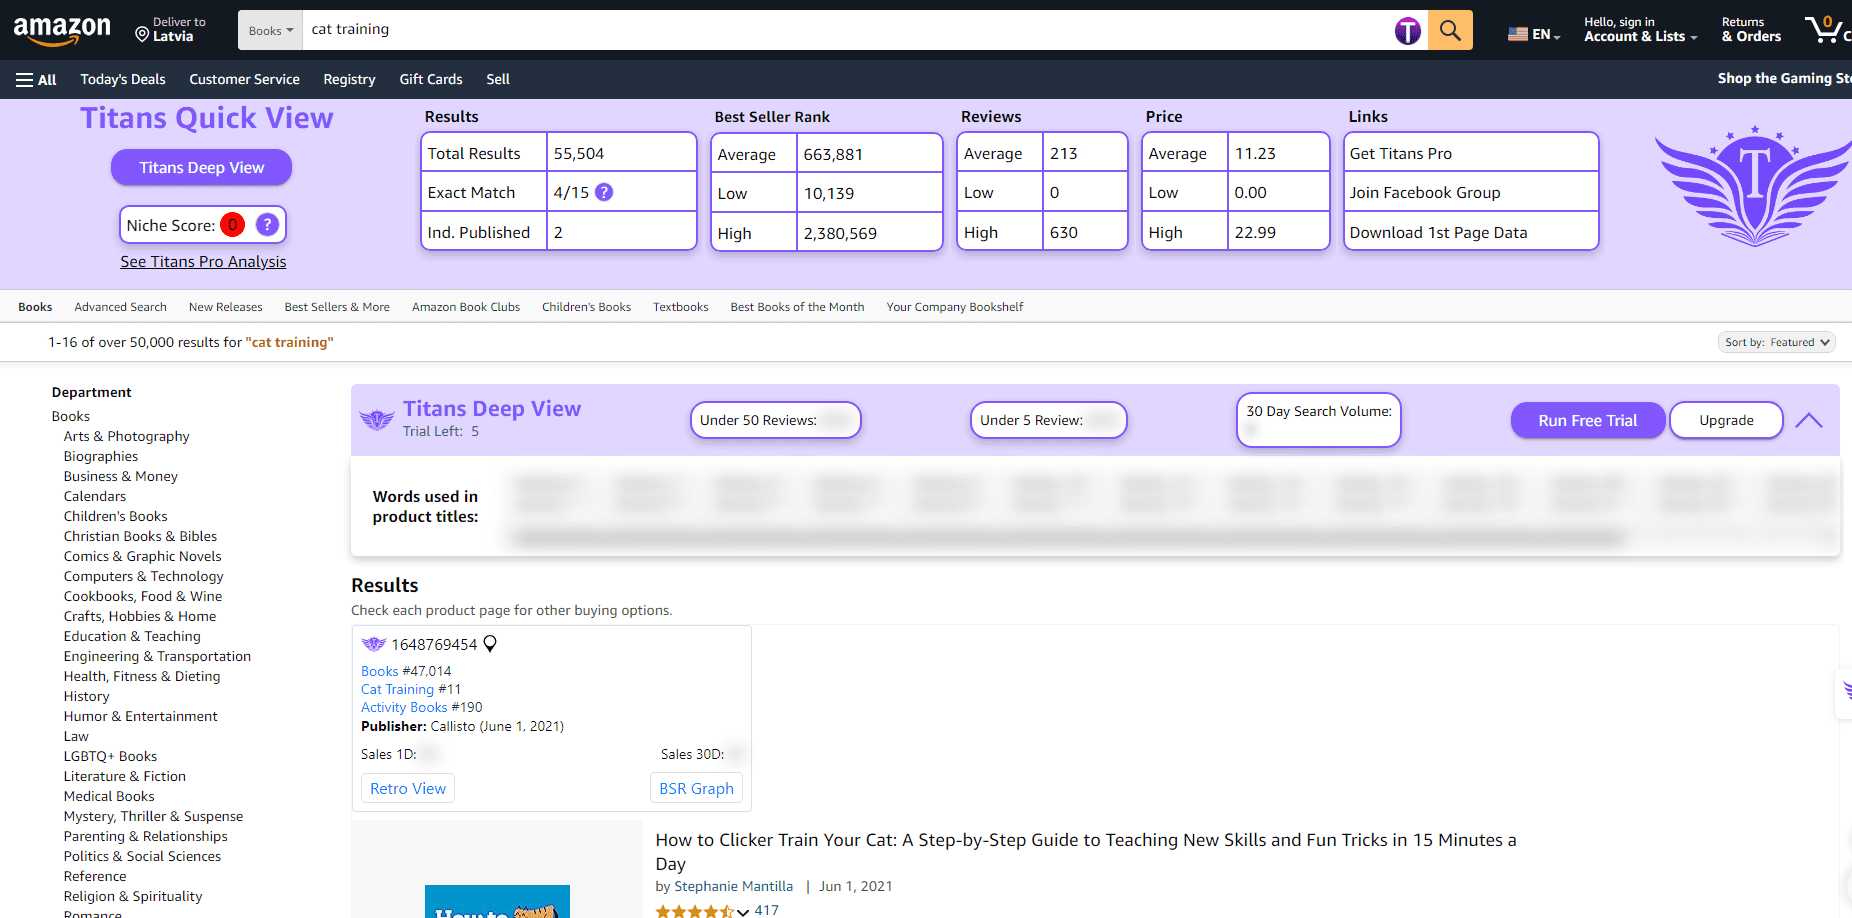
Task: Select Arts & Photography department
Action: [x=126, y=436]
